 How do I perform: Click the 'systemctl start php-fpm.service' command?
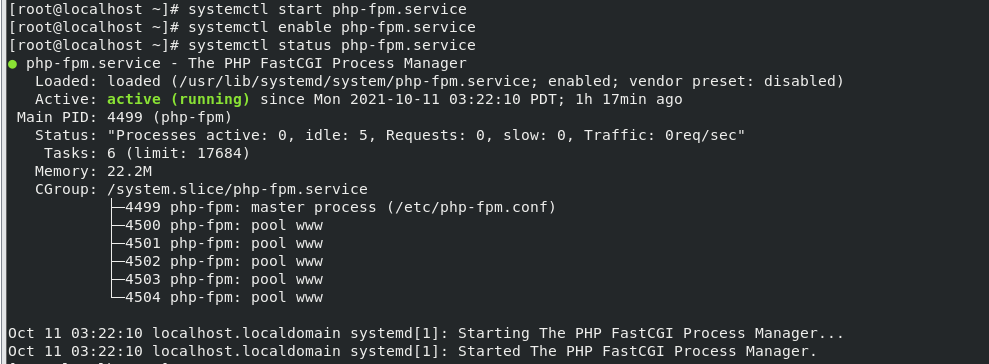click(x=327, y=9)
